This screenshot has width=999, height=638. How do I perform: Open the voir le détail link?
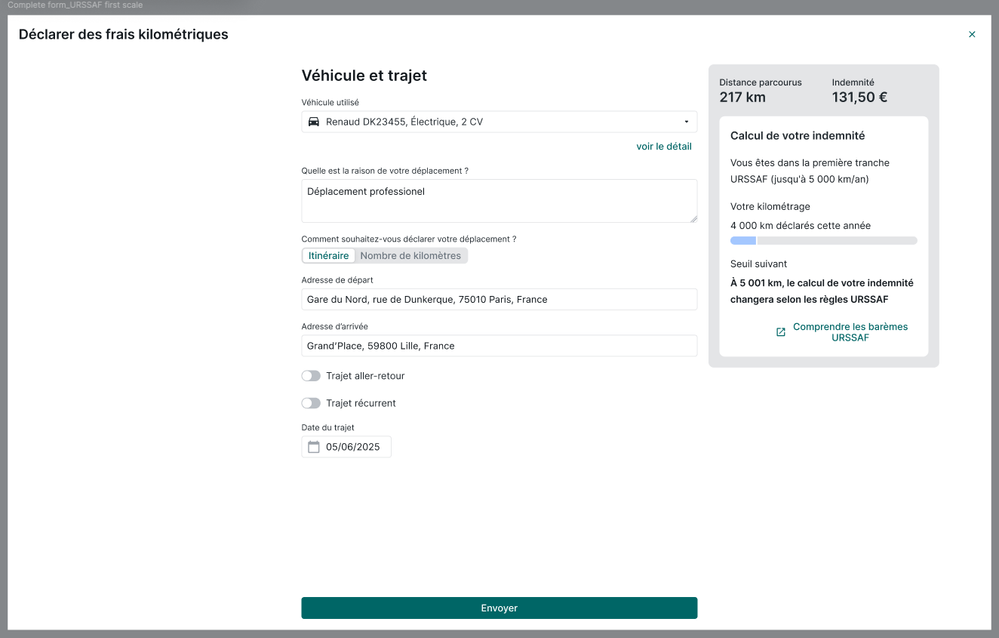click(663, 147)
